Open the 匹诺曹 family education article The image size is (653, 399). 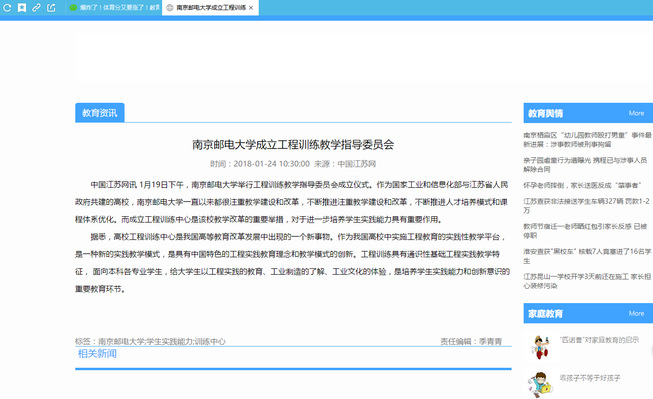coord(599,340)
